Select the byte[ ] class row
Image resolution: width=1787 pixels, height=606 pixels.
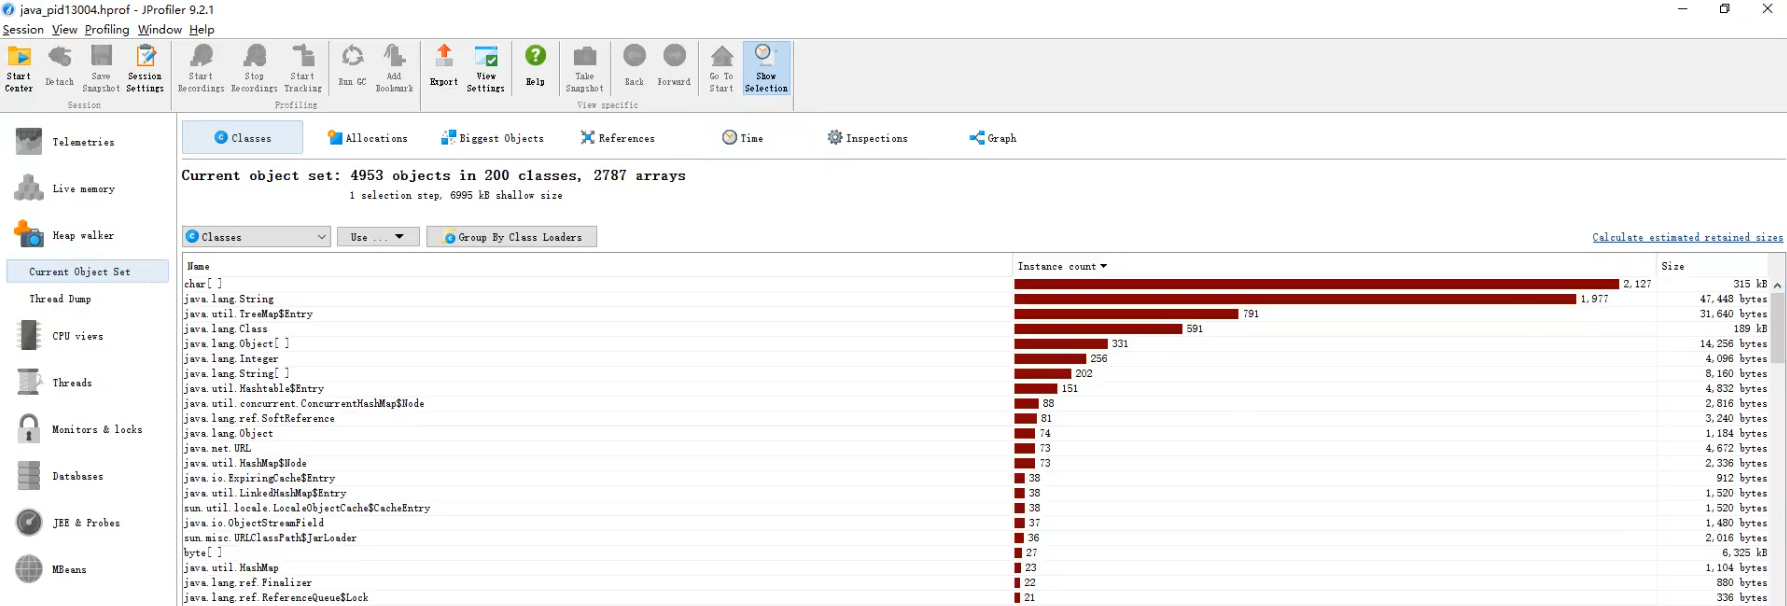coord(975,553)
